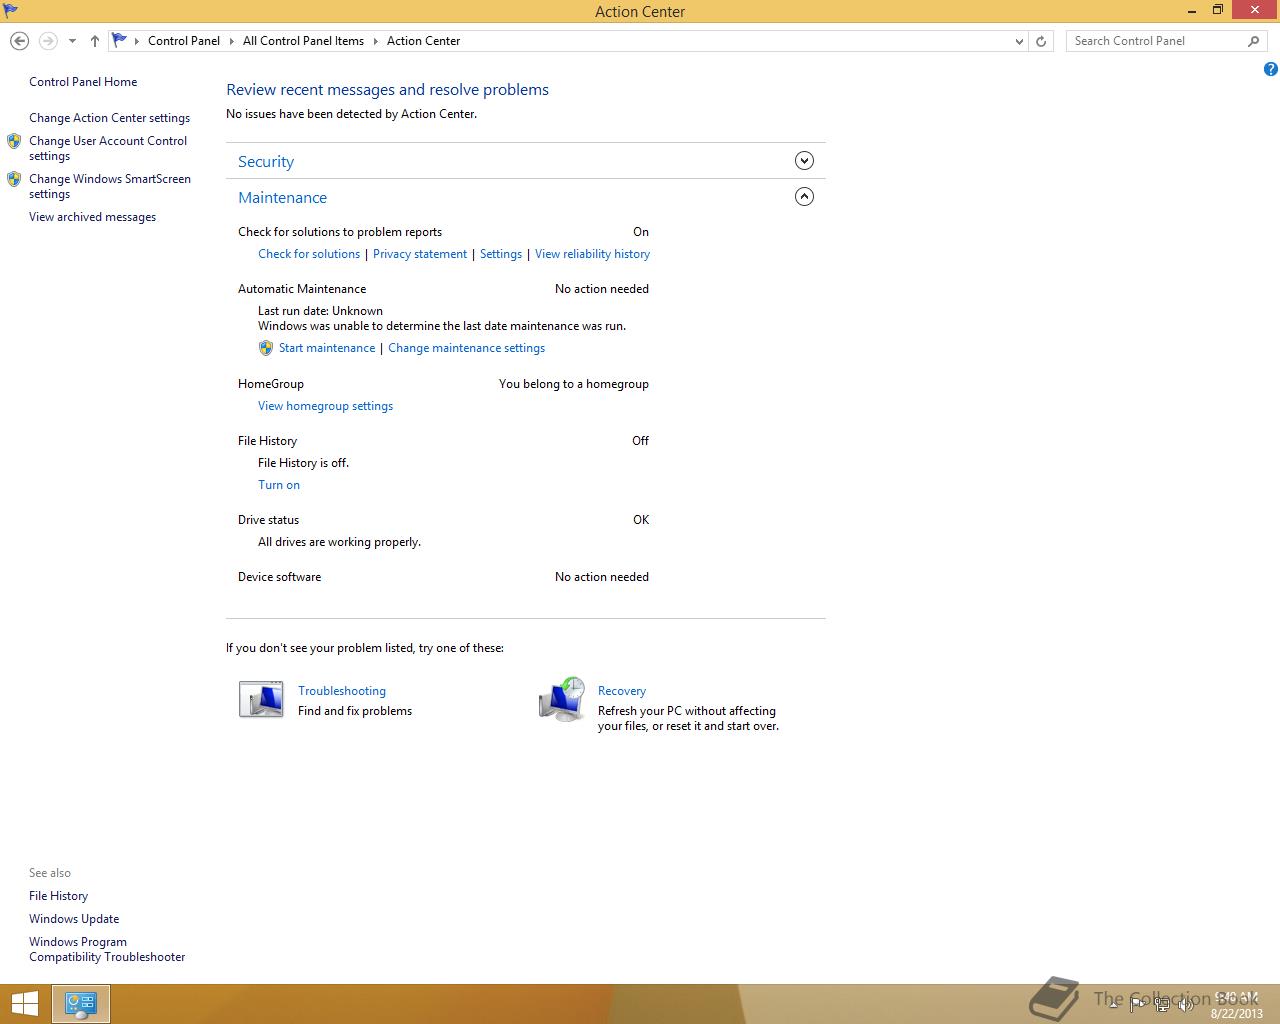This screenshot has width=1280, height=1024.
Task: Open Change User Account Control settings
Action: click(108, 148)
